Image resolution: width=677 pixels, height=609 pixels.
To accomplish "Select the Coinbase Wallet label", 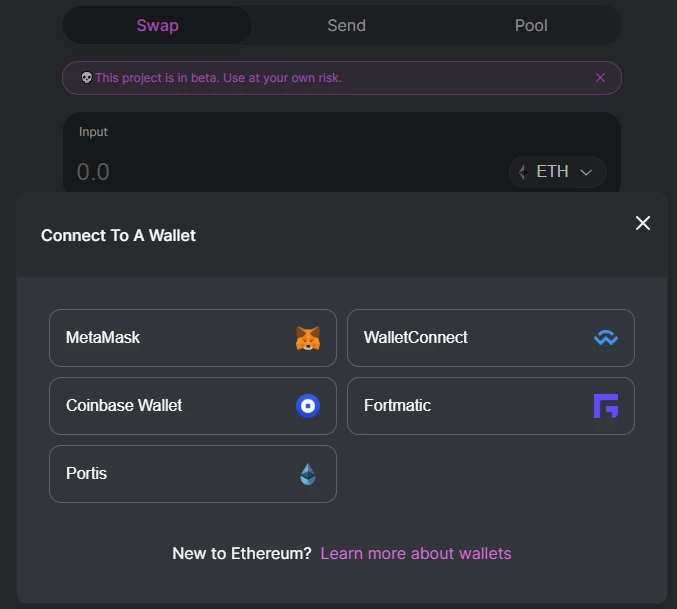I will 124,405.
